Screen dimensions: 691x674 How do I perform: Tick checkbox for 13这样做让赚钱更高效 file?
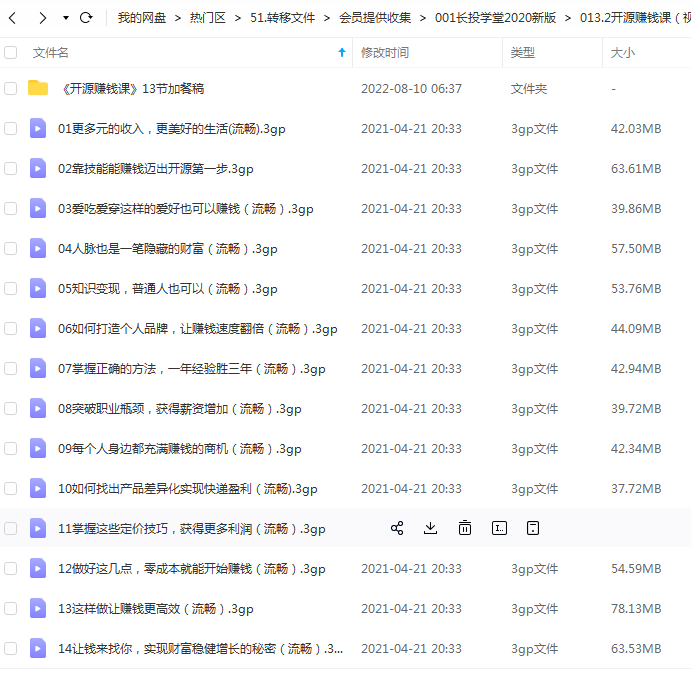(x=11, y=609)
